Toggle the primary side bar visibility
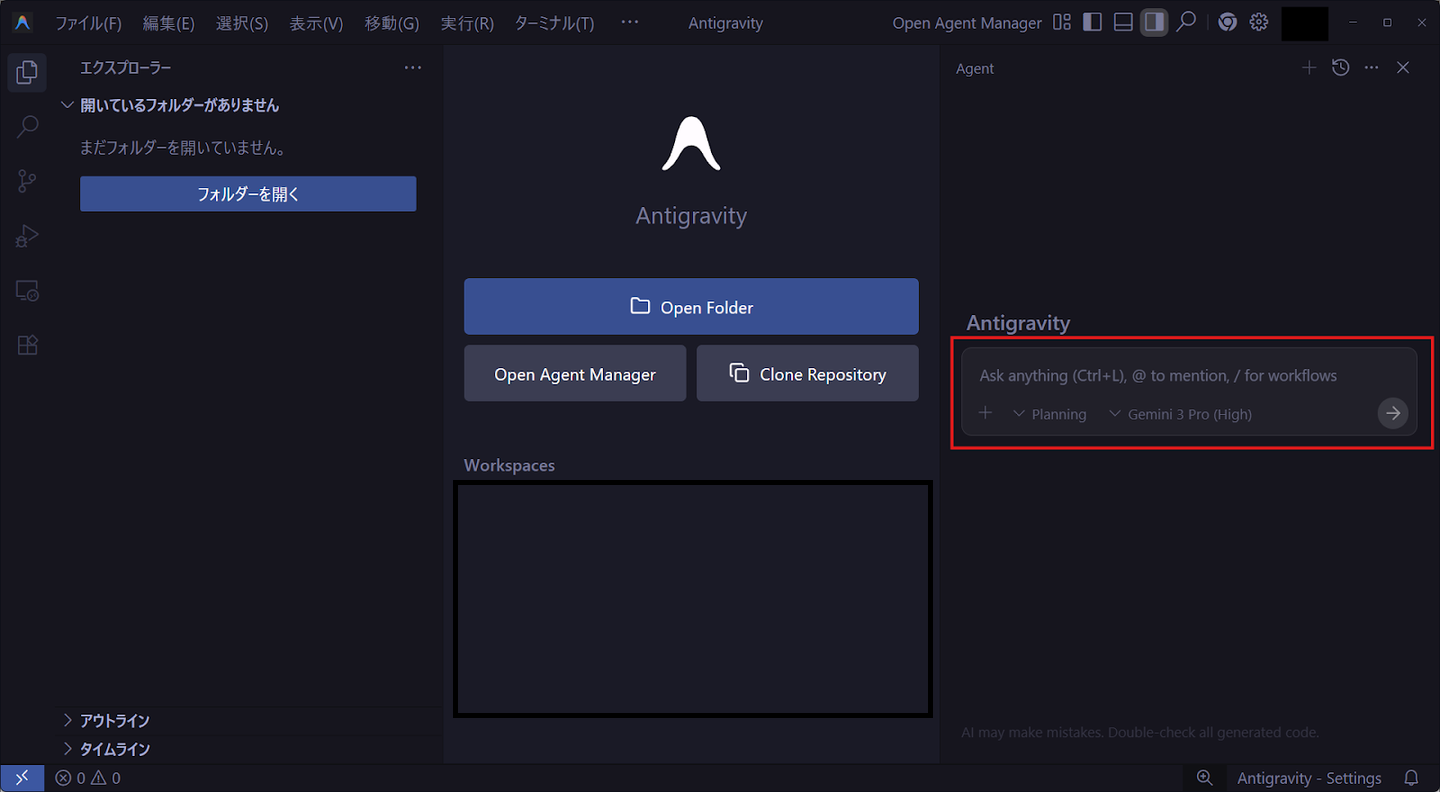This screenshot has height=792, width=1440. pos(1092,22)
